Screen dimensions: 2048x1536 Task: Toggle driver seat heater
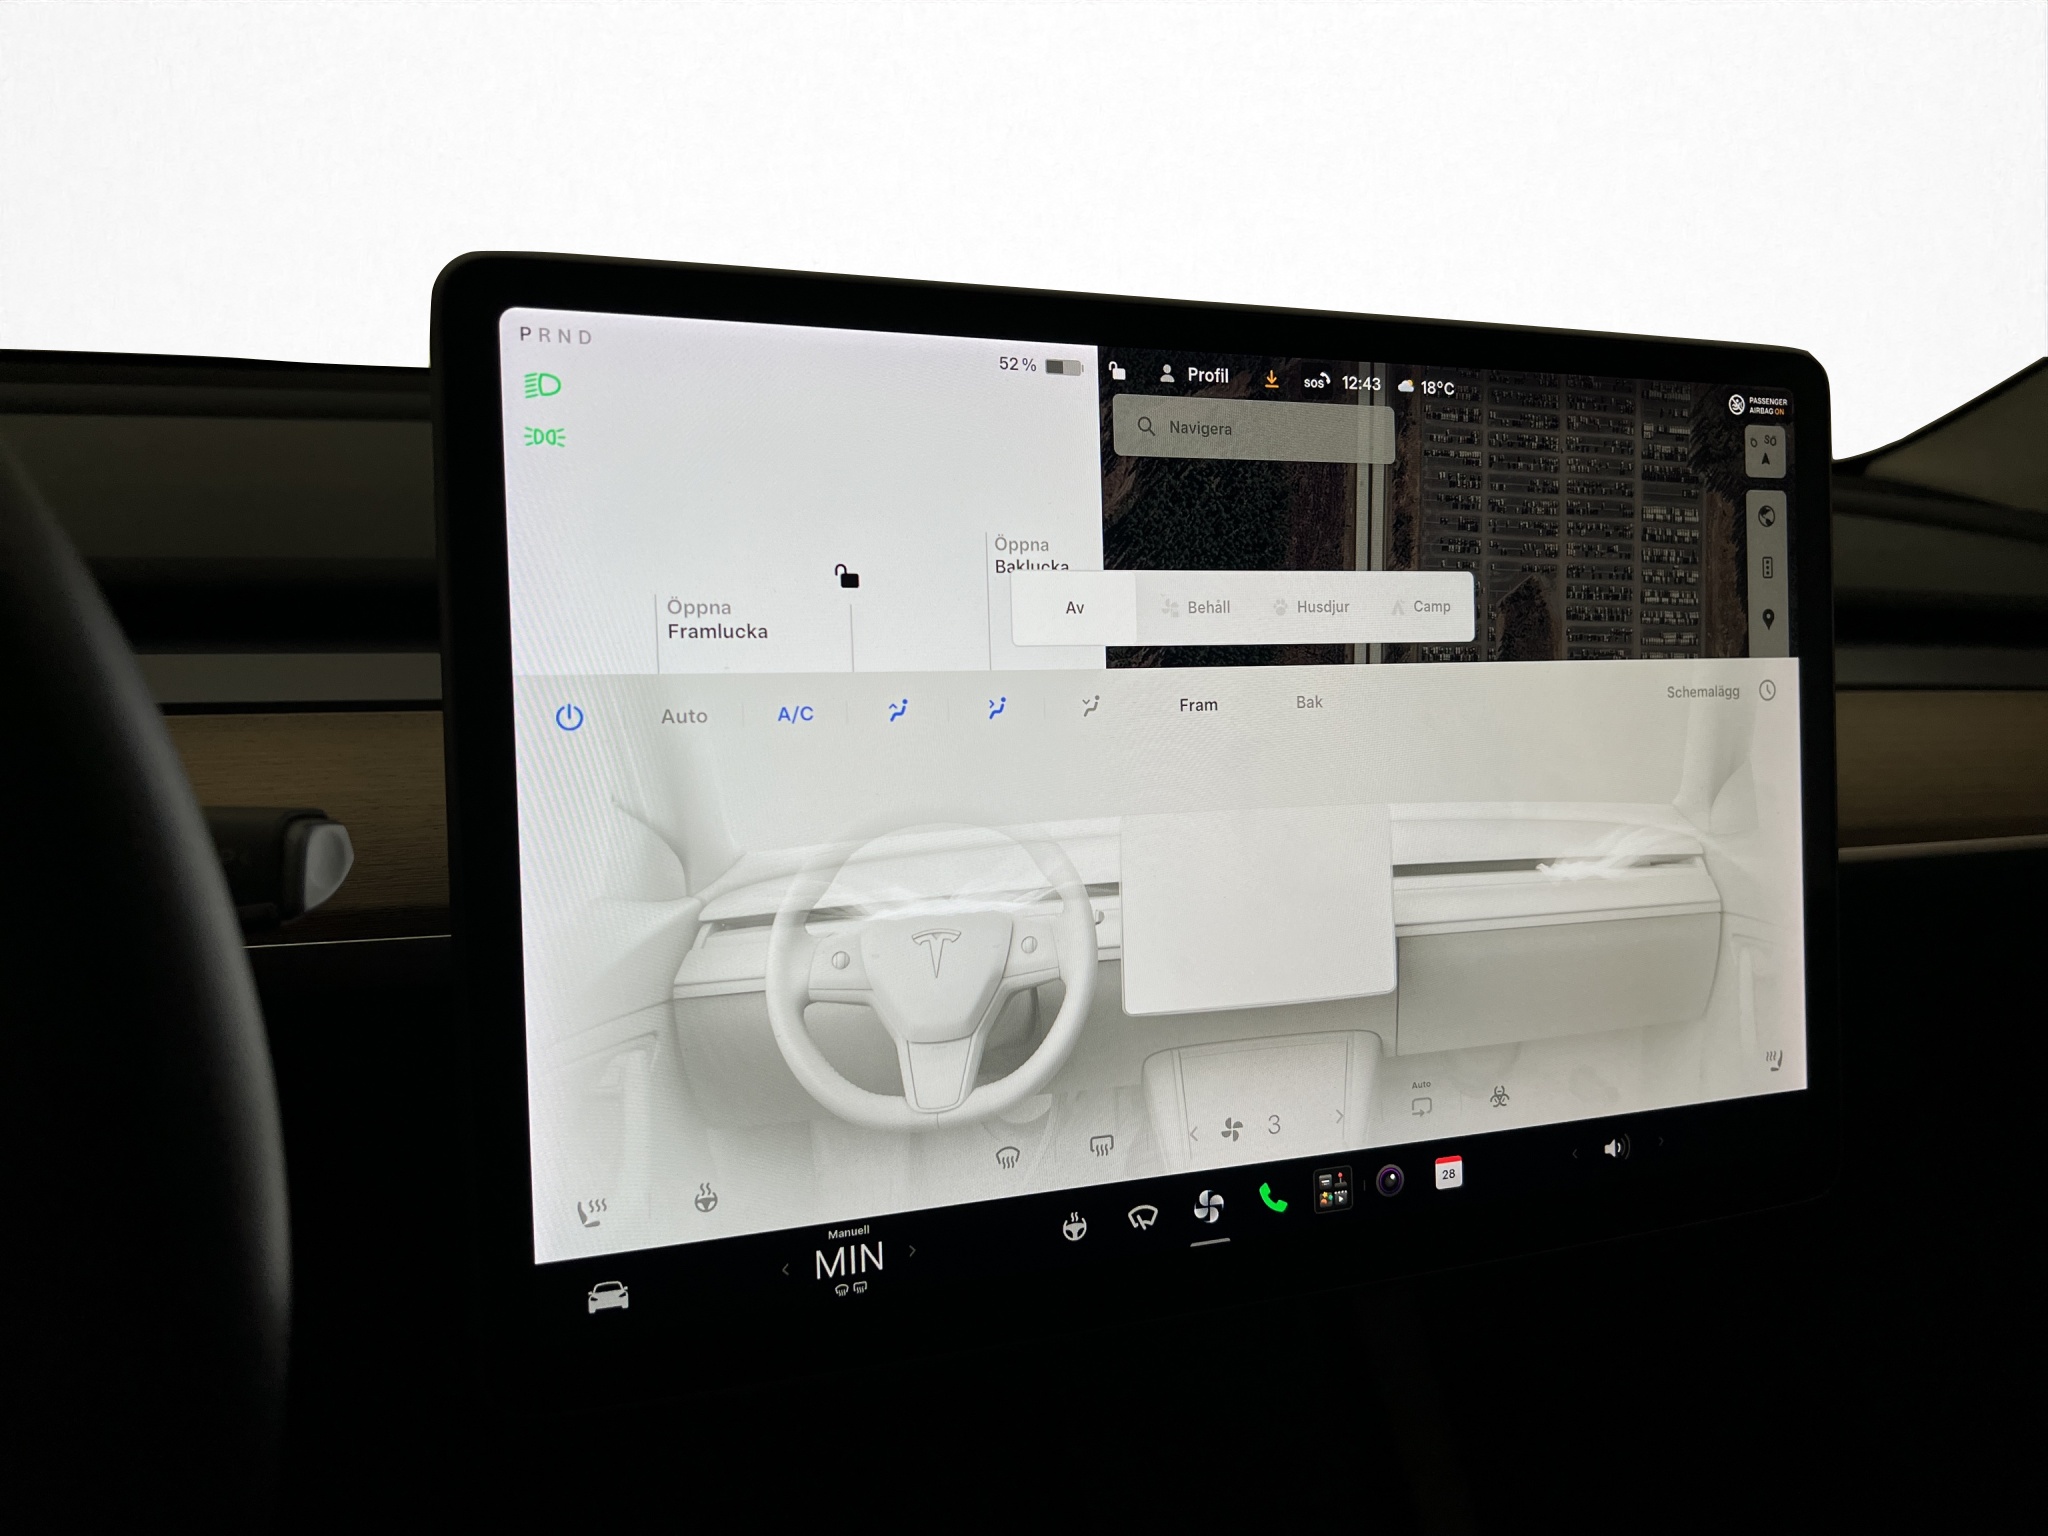point(591,1213)
